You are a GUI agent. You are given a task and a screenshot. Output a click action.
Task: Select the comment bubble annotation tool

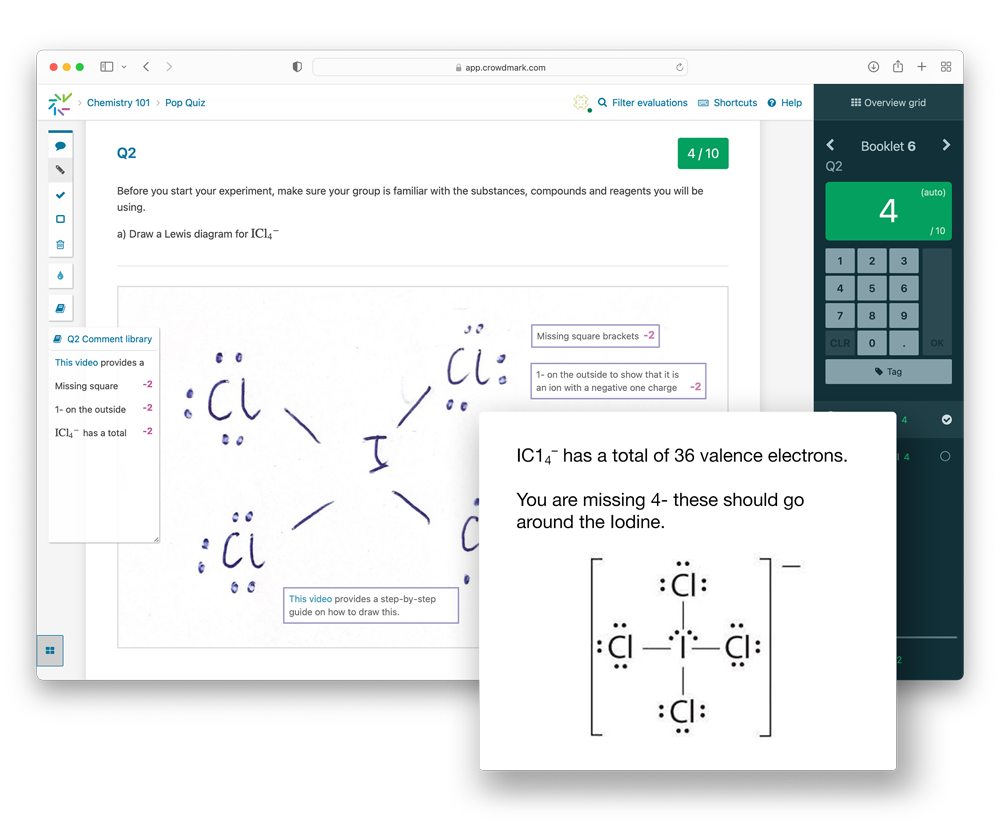point(60,146)
